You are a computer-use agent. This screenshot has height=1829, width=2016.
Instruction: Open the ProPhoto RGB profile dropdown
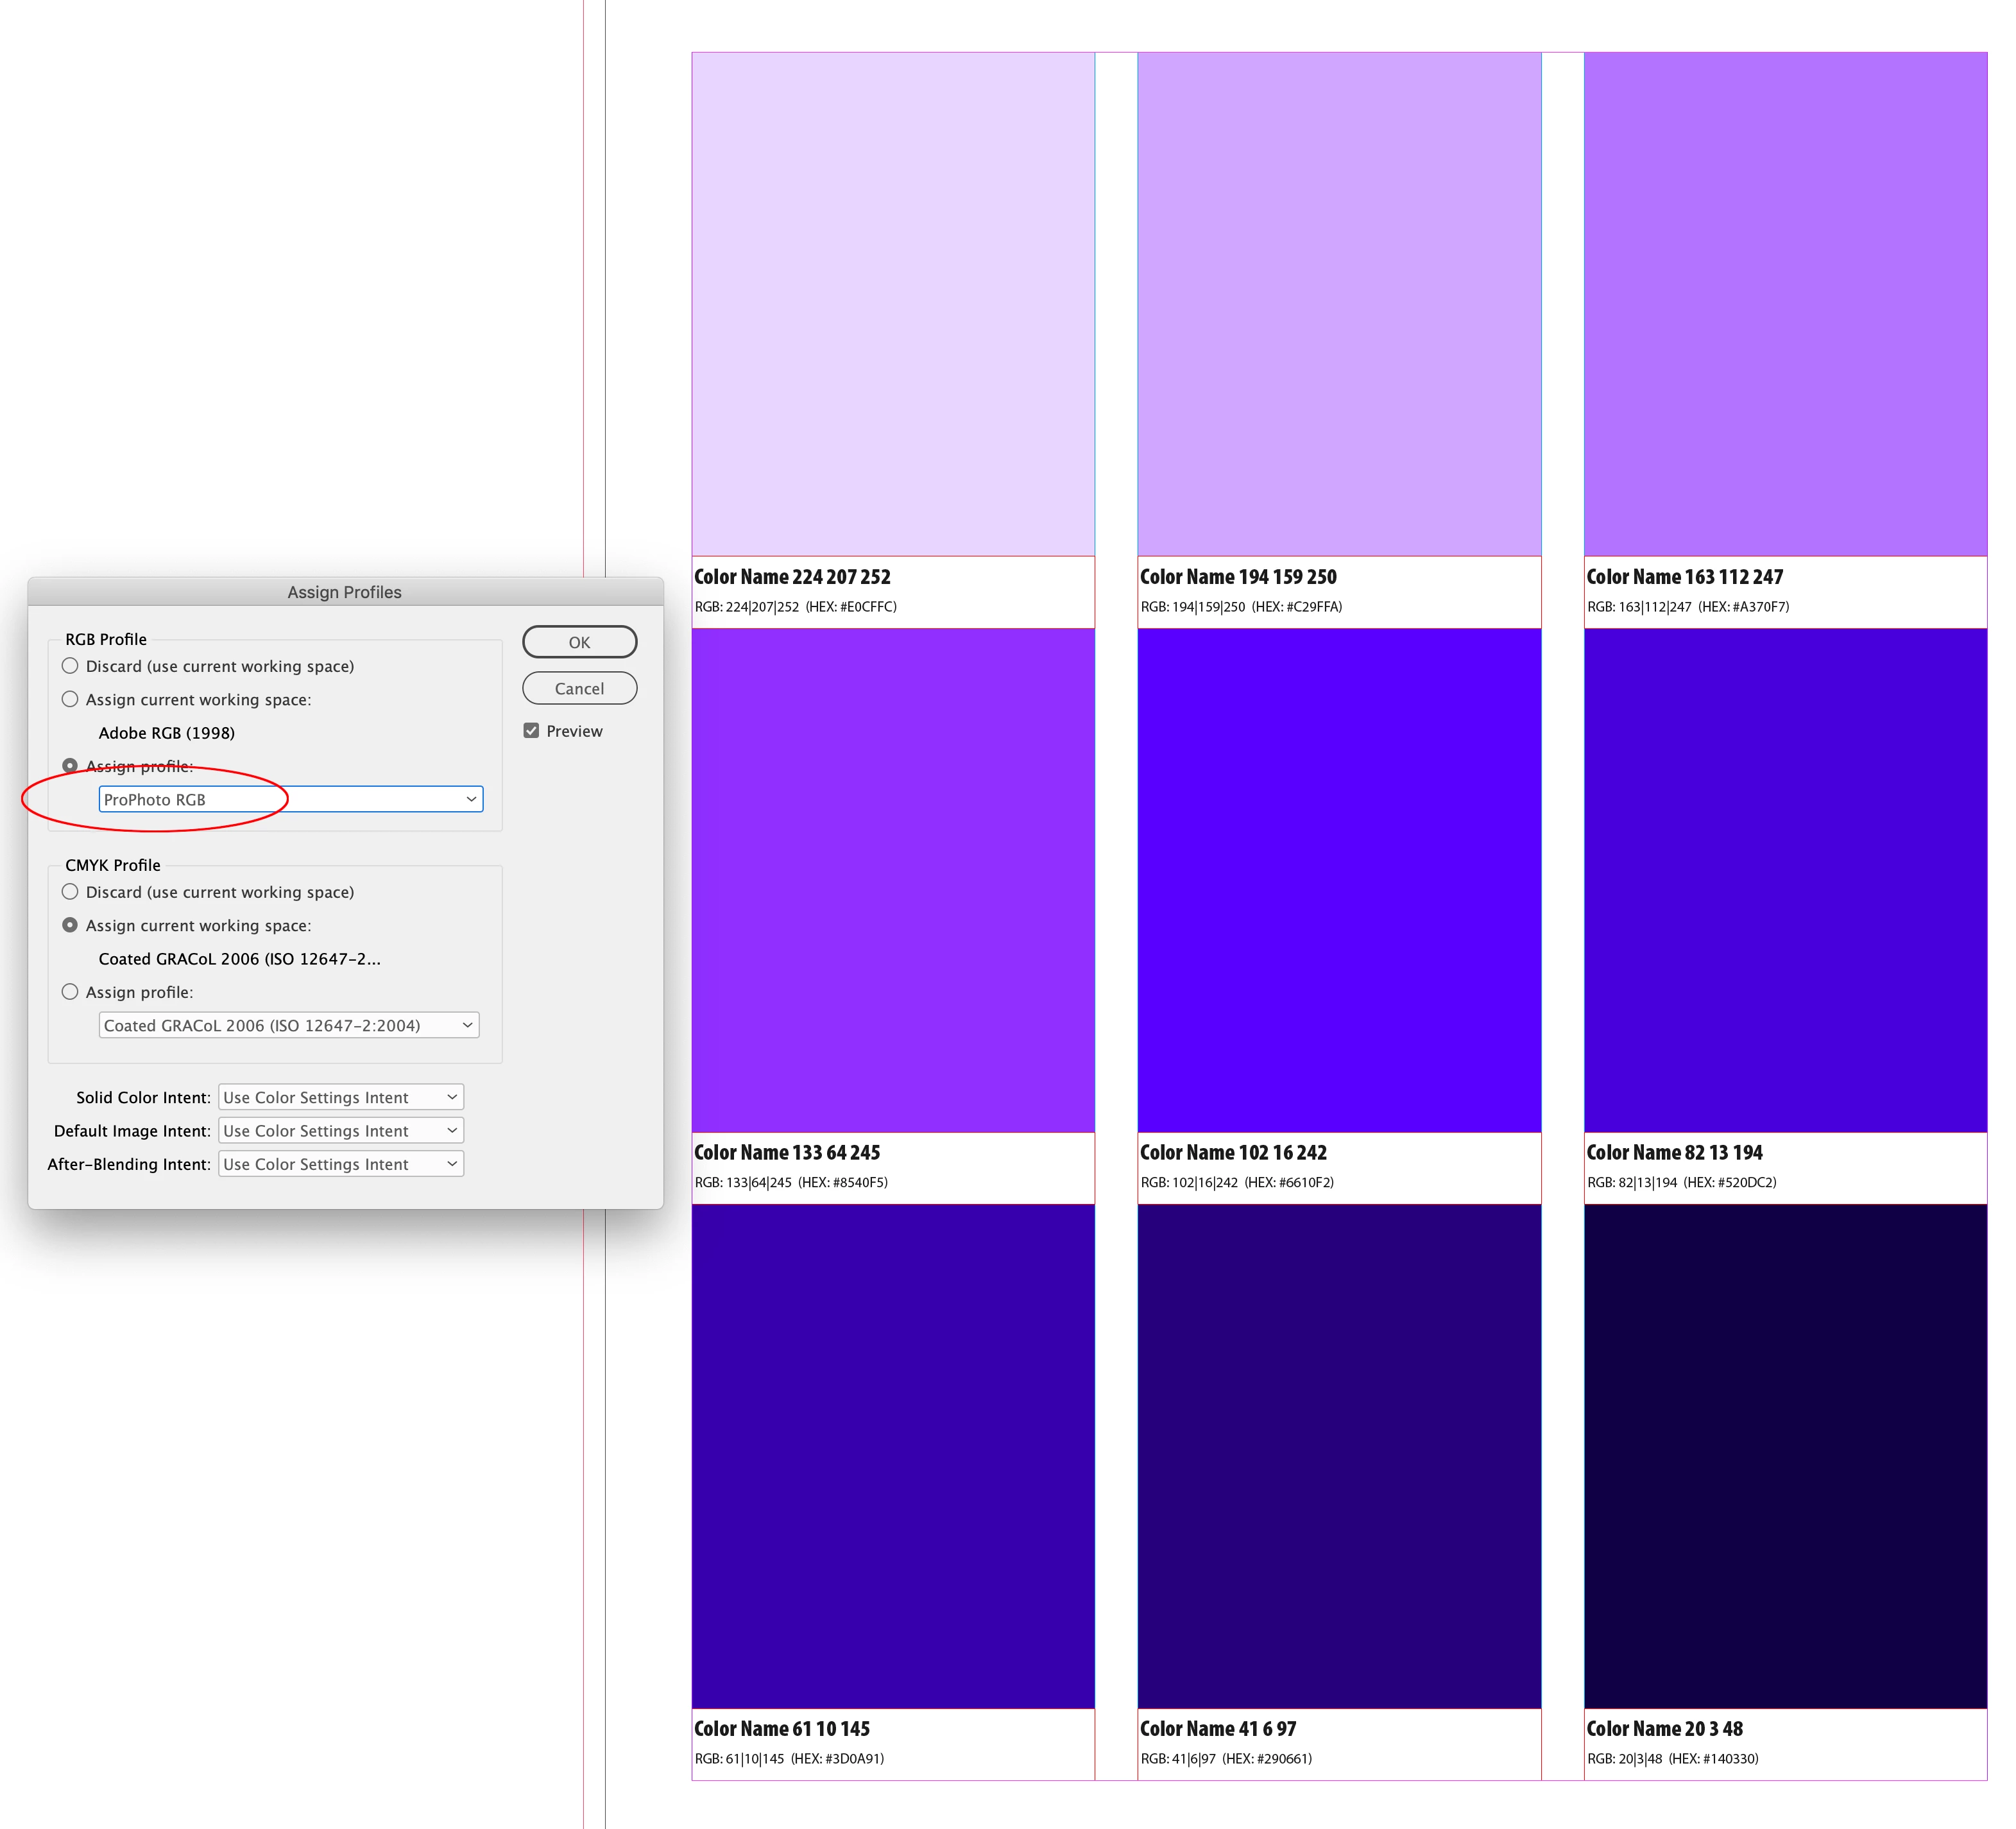pos(290,799)
